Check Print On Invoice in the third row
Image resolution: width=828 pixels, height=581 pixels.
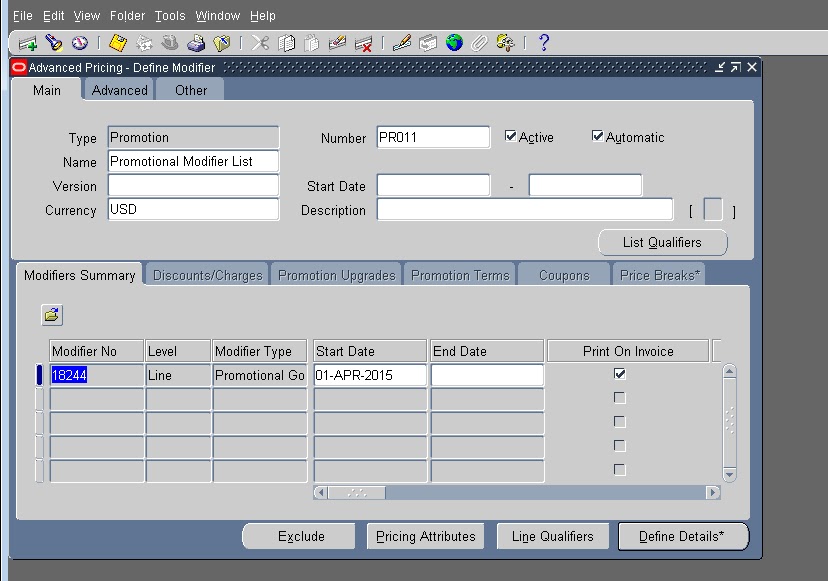620,421
